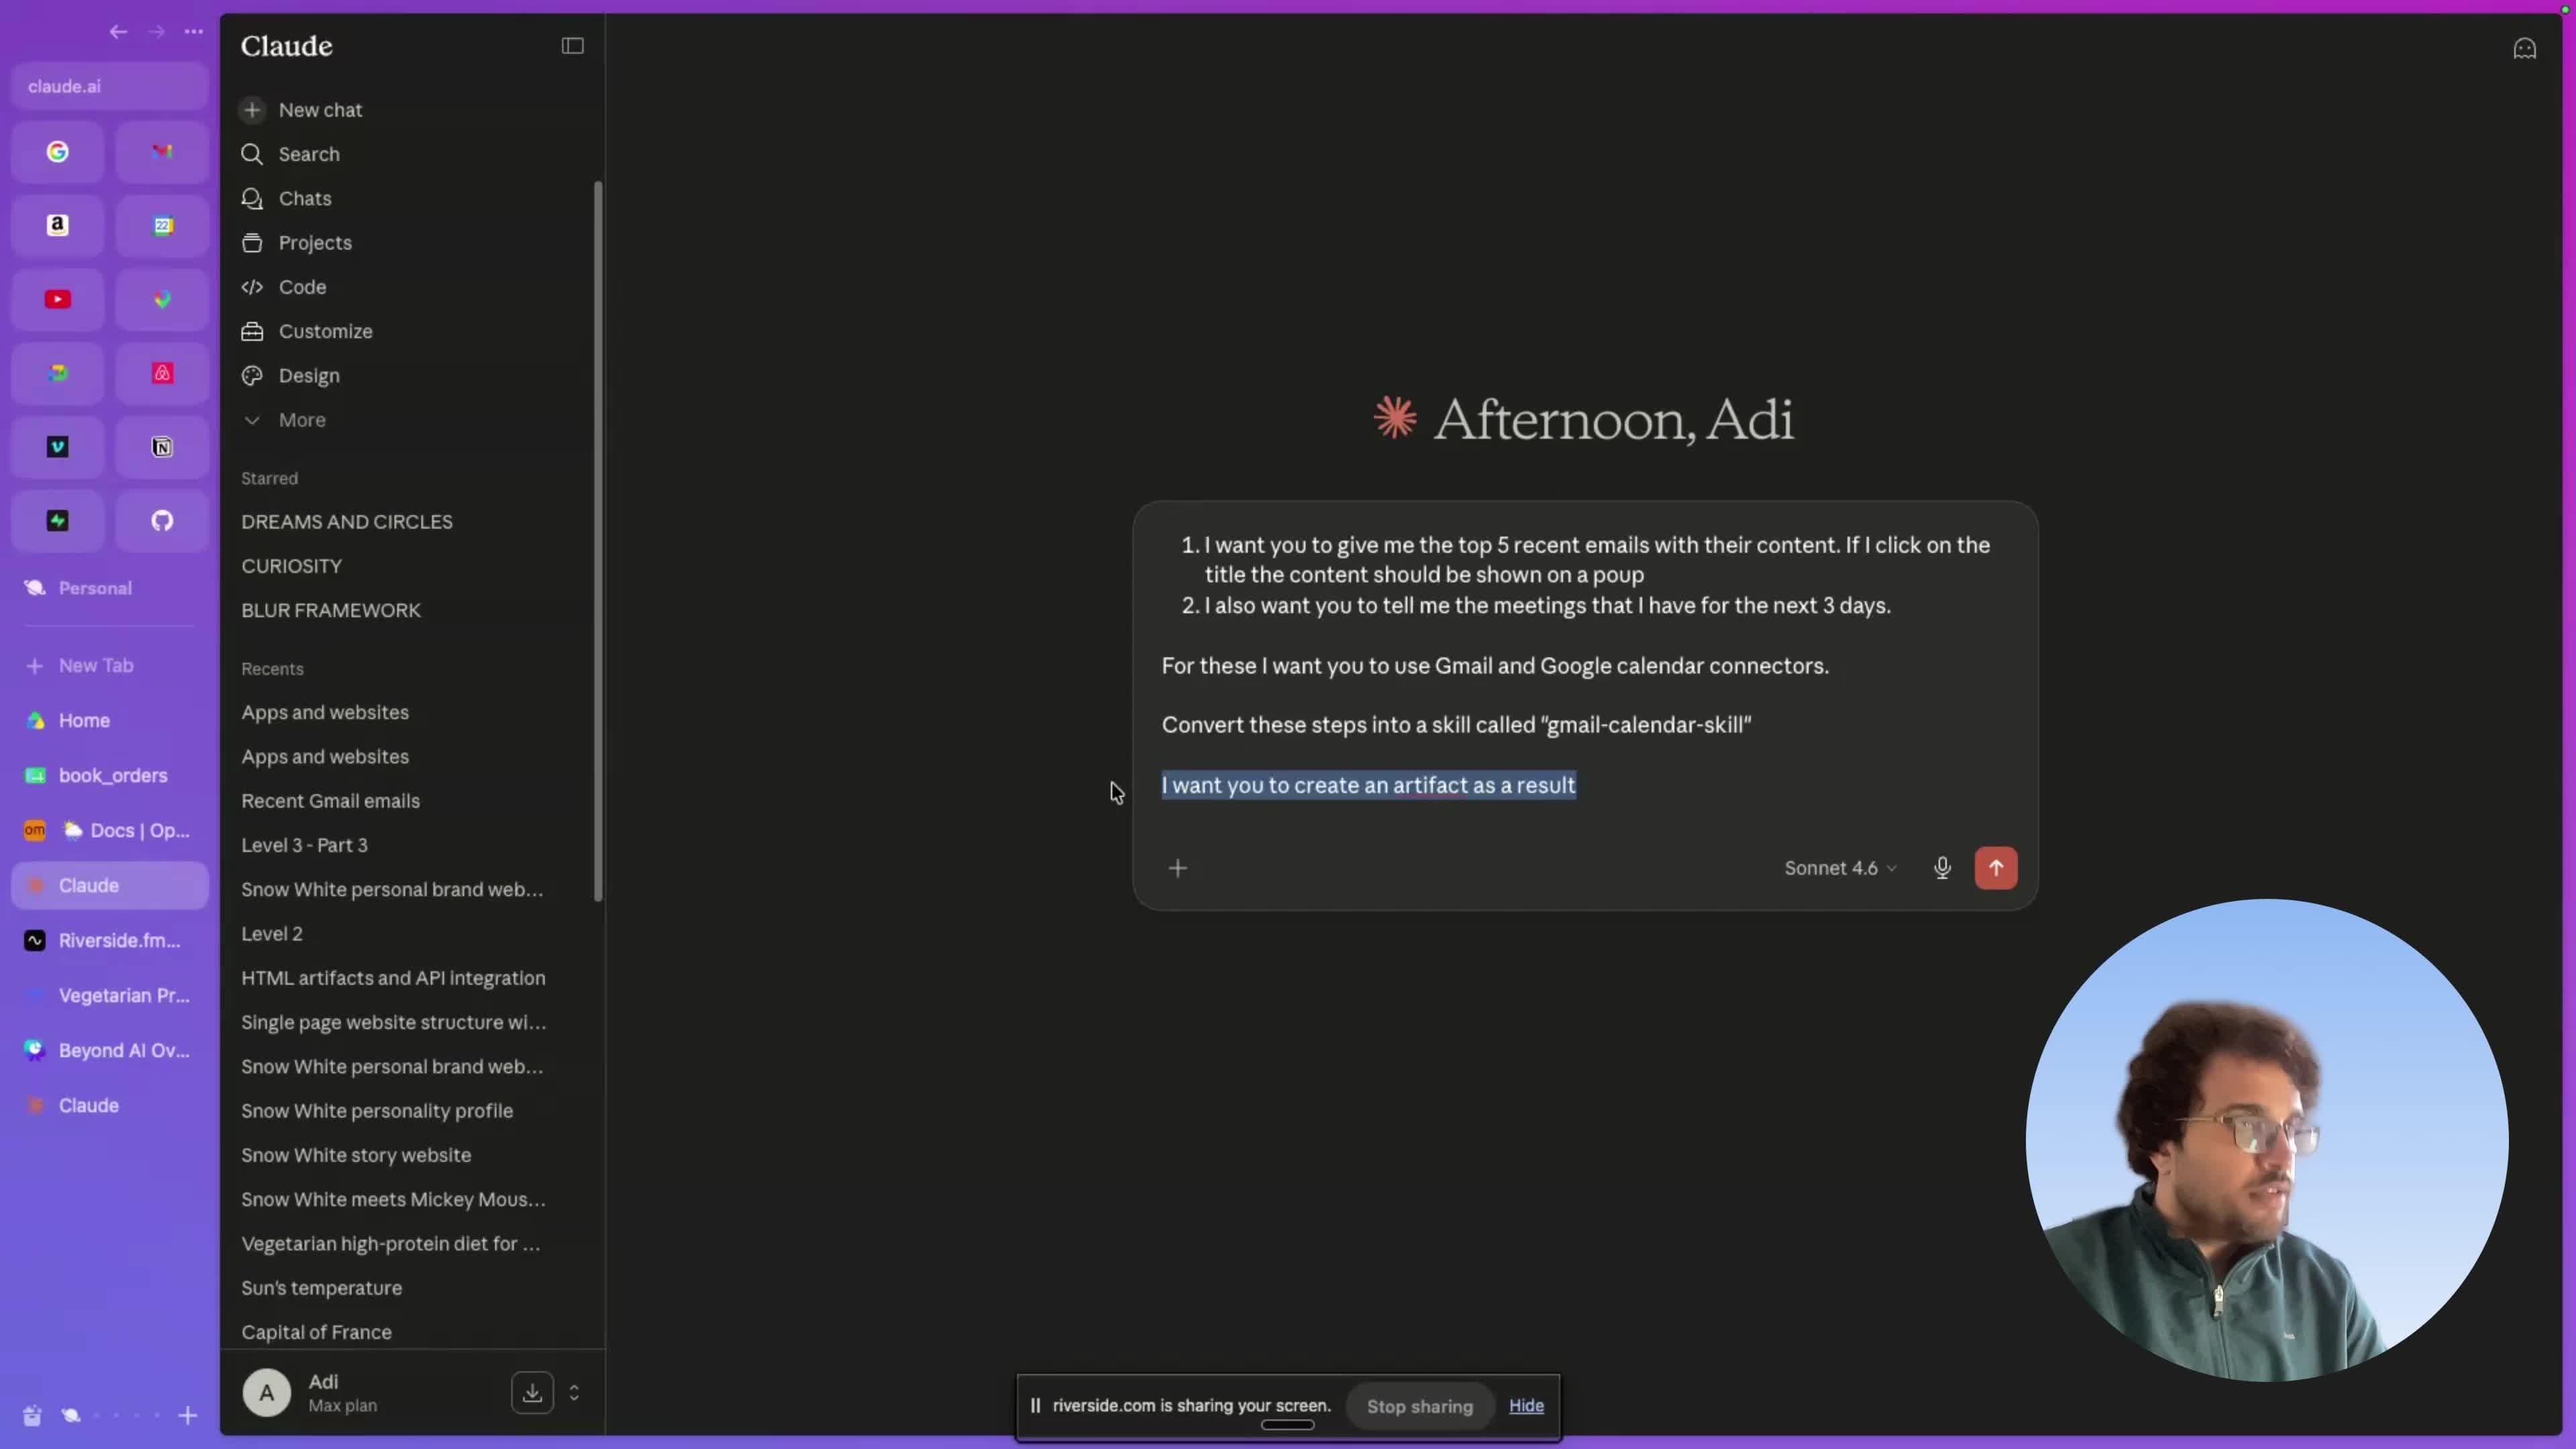This screenshot has height=1449, width=2576.
Task: Click the sidebar chat list scrollbar
Action: click(598, 540)
